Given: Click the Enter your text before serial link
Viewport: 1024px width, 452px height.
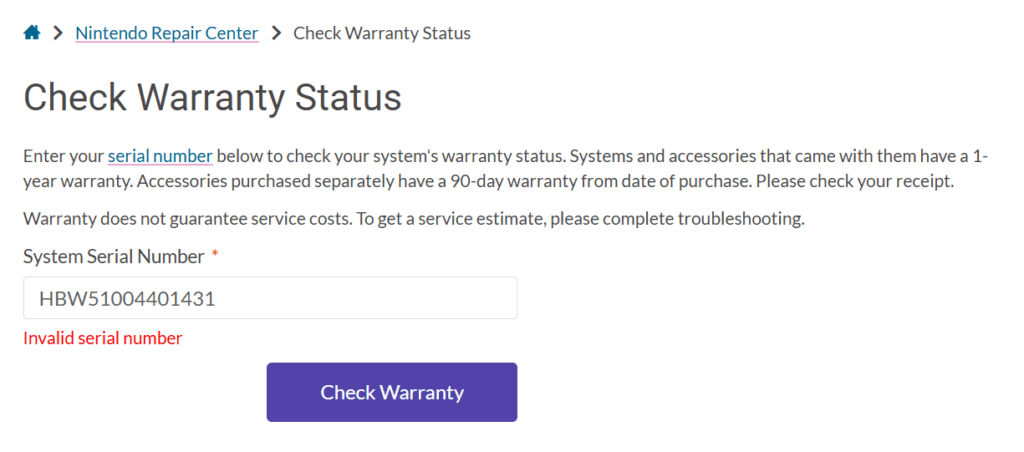Looking at the screenshot, I should 64,157.
